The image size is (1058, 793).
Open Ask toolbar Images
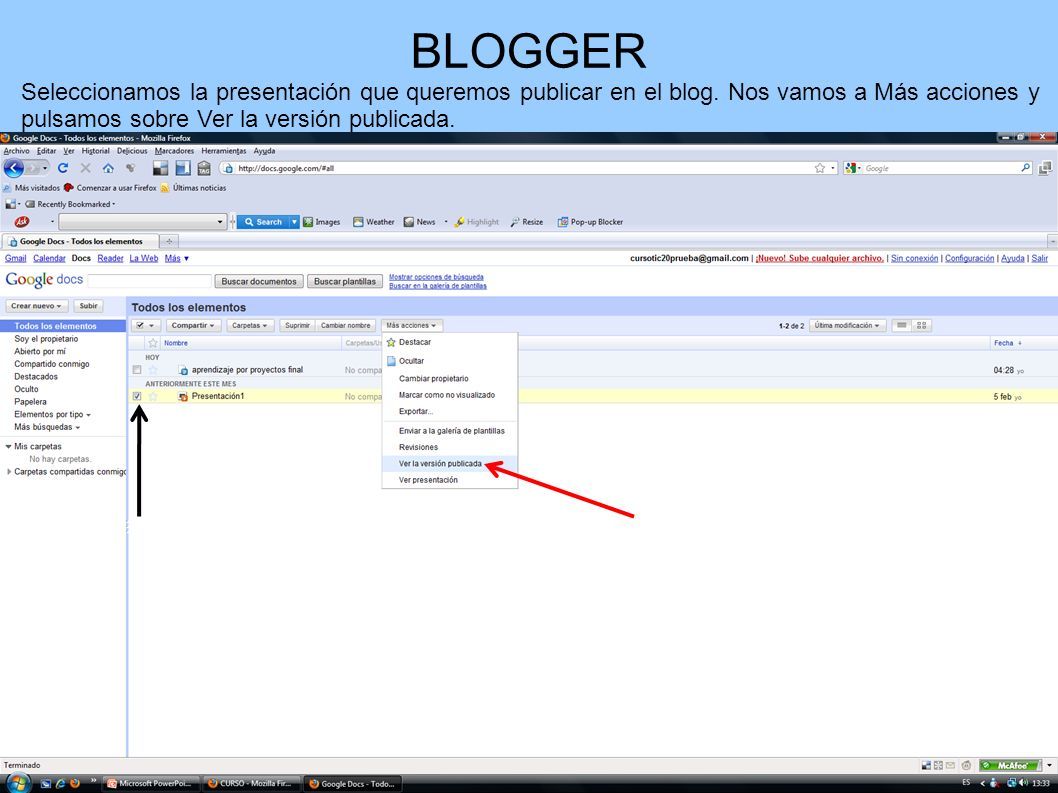tap(322, 221)
